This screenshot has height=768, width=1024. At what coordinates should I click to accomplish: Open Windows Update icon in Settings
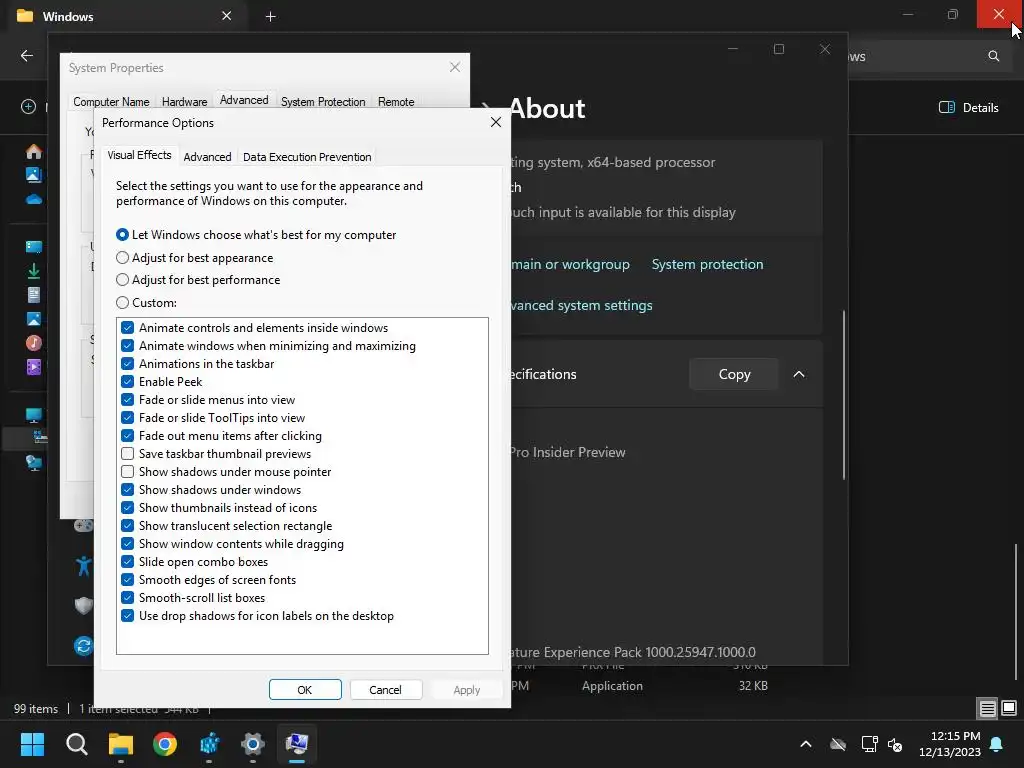click(84, 646)
